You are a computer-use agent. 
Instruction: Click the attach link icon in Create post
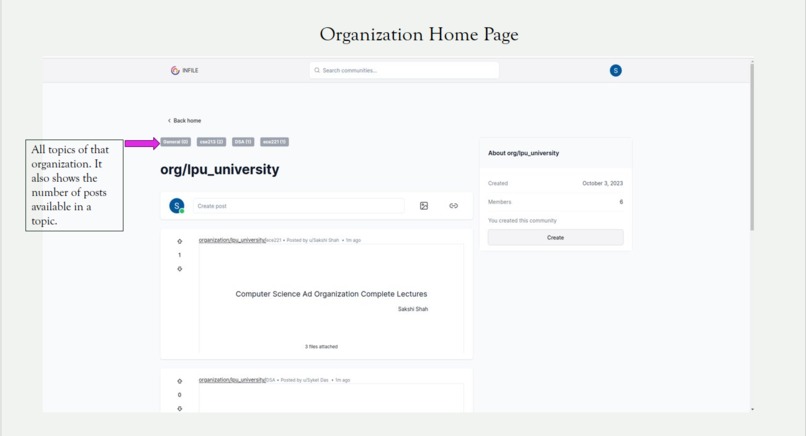point(453,206)
